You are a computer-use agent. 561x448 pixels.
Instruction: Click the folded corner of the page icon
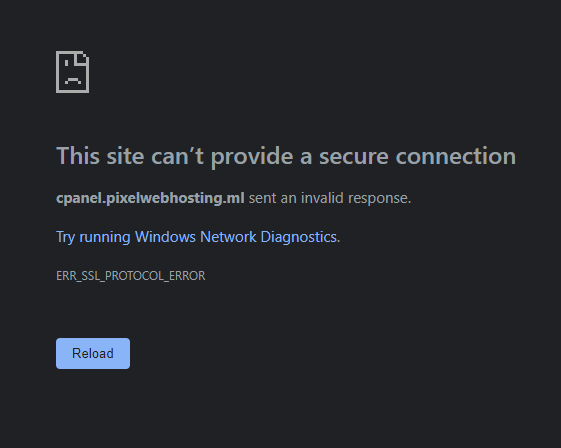click(x=82, y=59)
